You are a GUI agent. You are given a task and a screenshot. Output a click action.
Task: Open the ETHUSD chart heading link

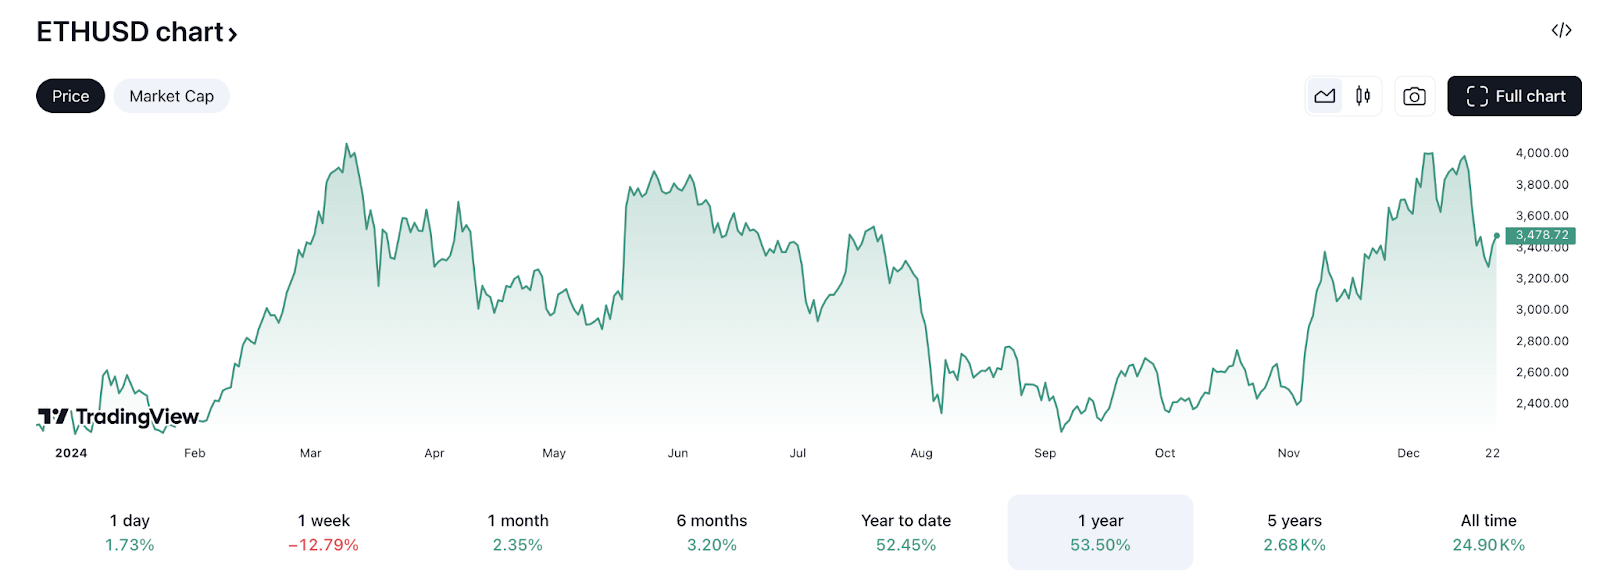[130, 32]
